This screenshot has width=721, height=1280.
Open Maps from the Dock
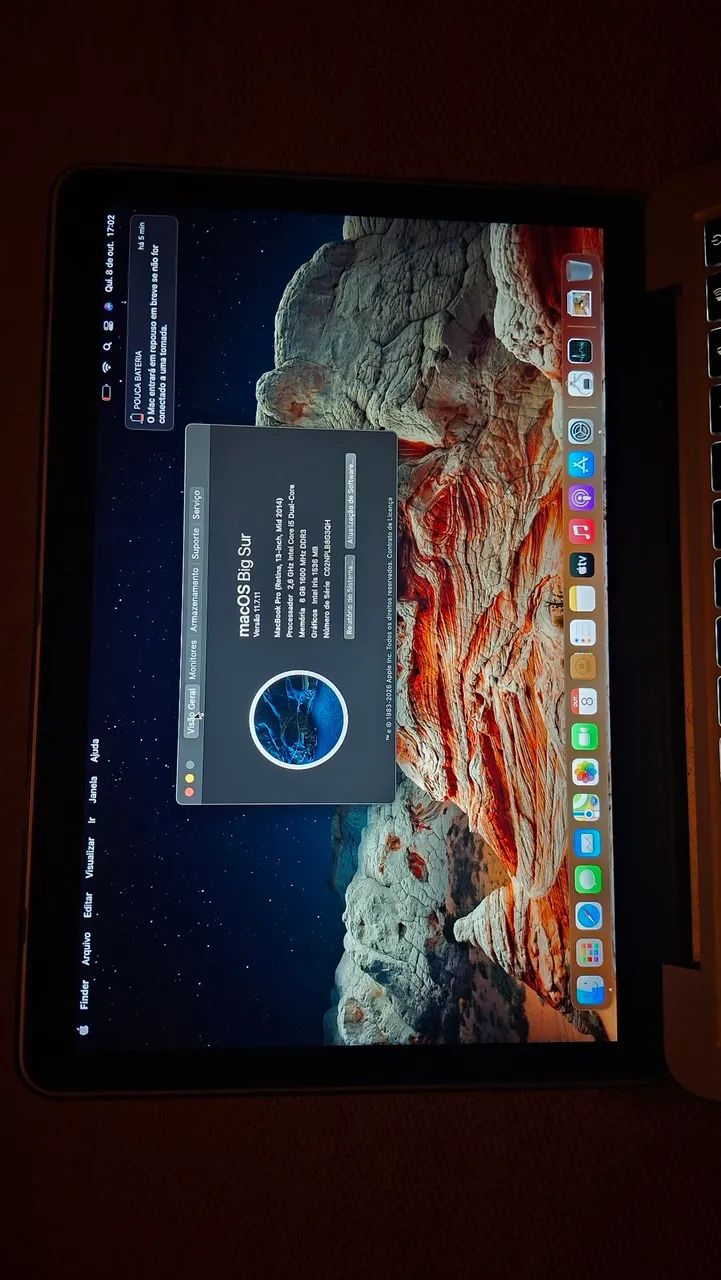pos(586,806)
